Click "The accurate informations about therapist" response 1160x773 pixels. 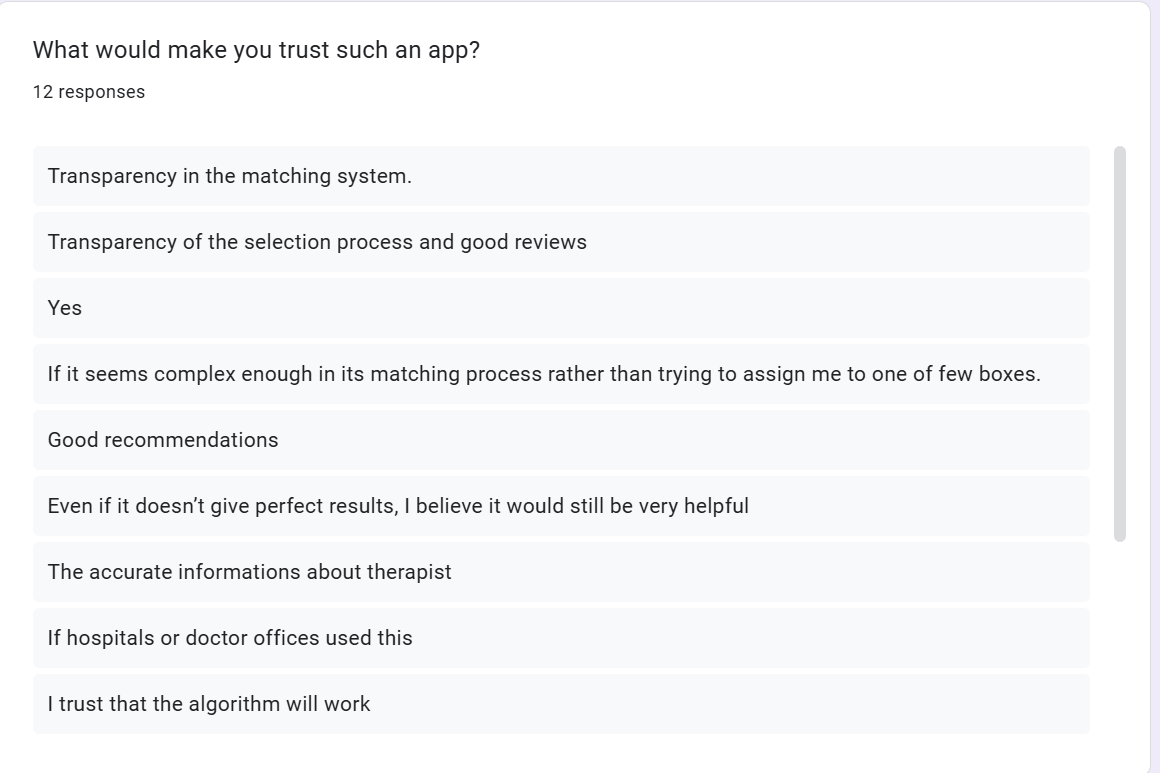click(249, 572)
